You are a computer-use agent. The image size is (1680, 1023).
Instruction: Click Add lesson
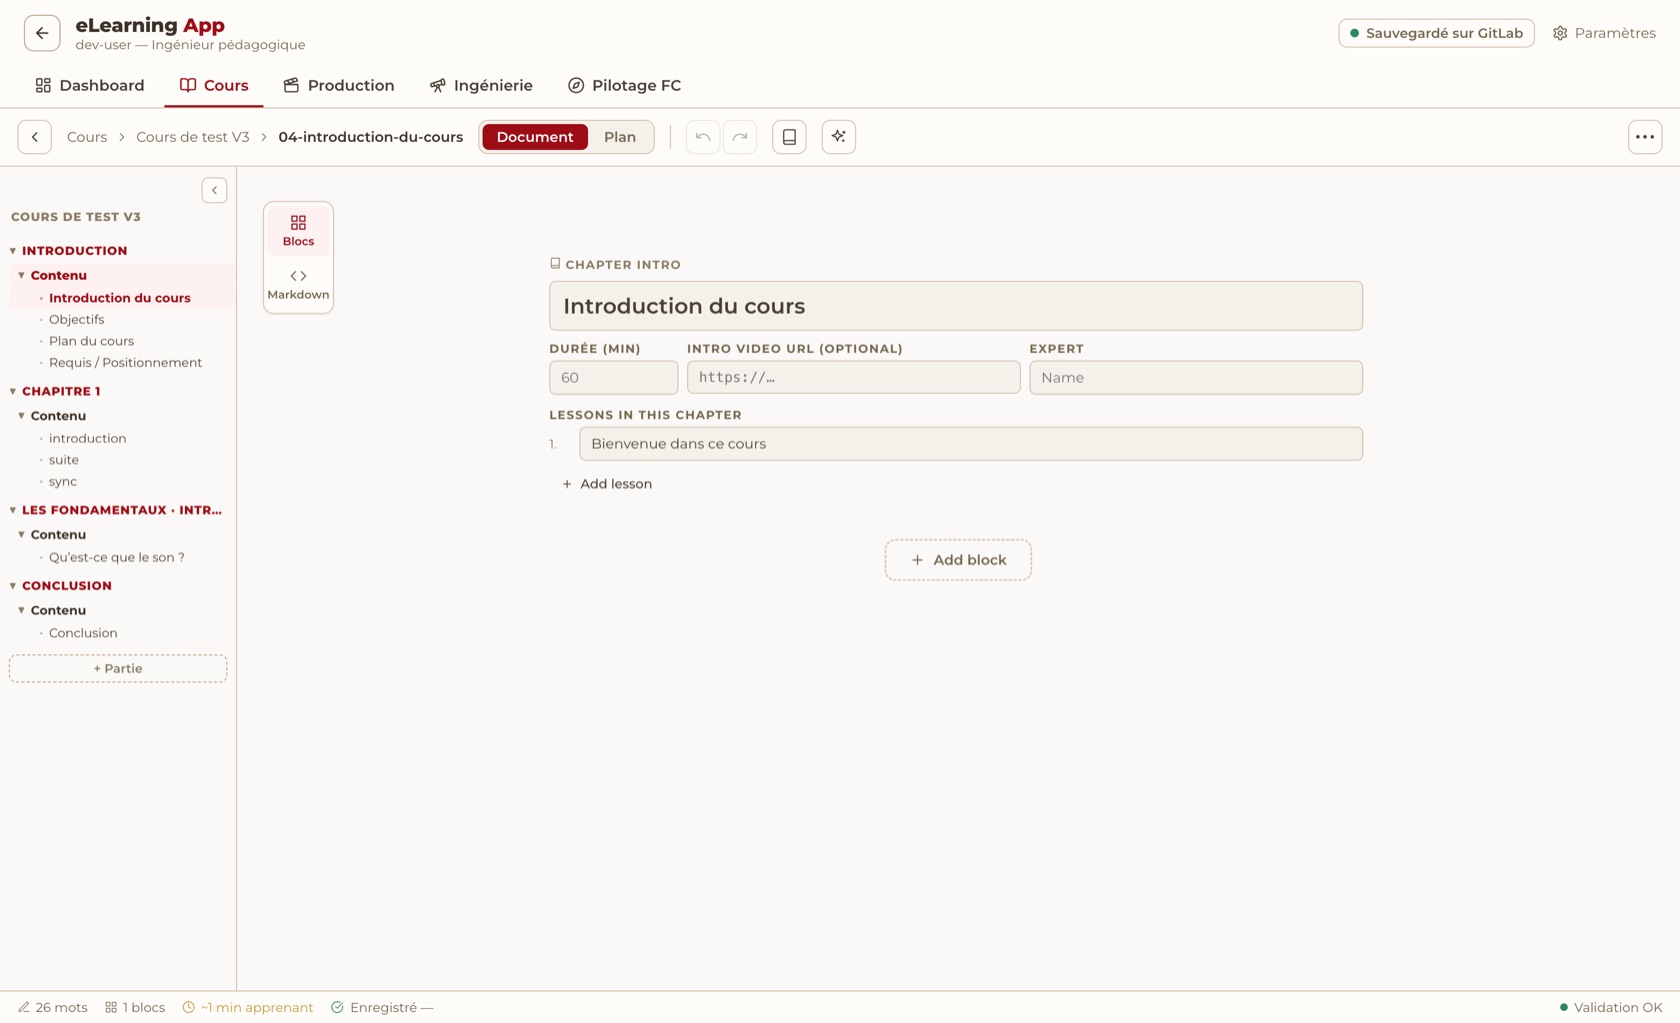(x=607, y=484)
